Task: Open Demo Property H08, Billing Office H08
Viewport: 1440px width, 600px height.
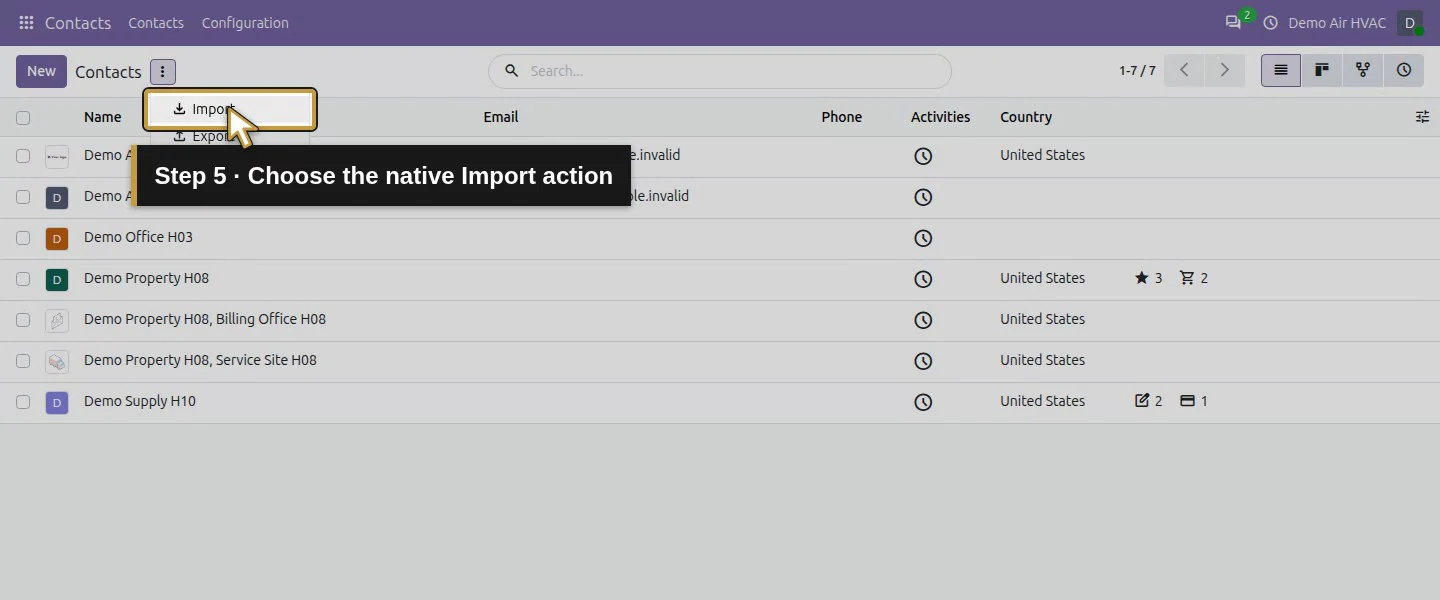Action: coord(205,319)
